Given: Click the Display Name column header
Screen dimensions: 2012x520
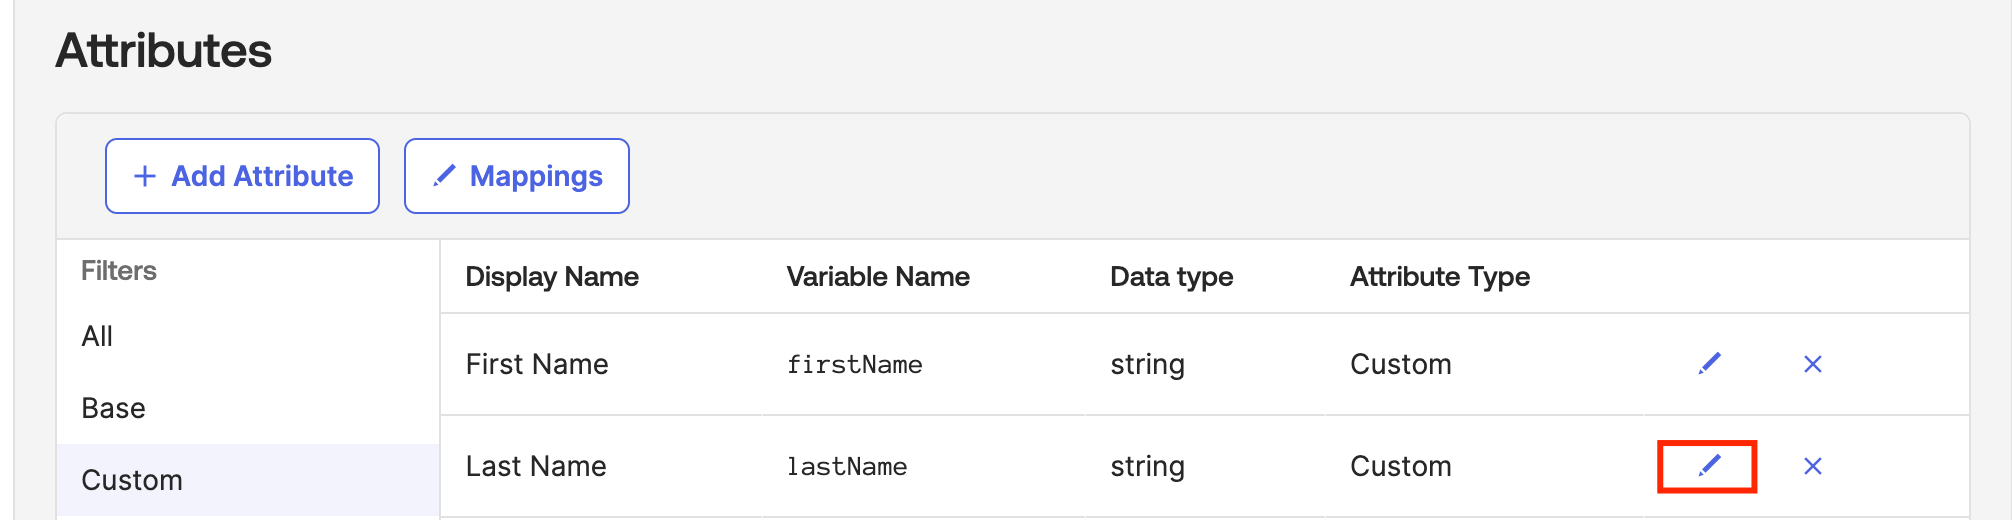Looking at the screenshot, I should 552,277.
